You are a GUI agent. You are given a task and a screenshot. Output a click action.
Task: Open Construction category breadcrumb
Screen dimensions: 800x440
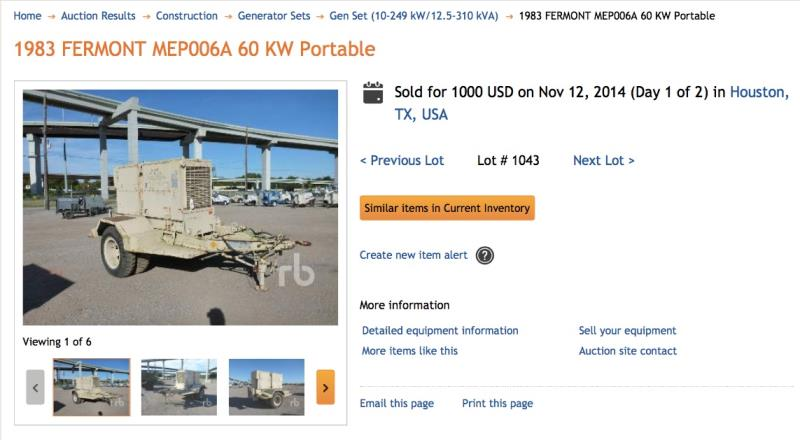187,16
